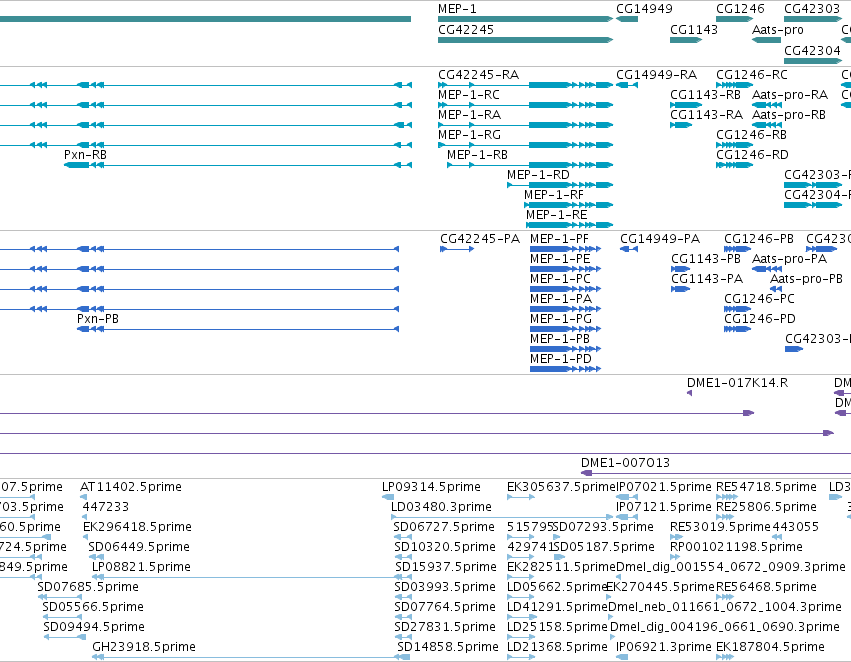Click EST EK296418.5prime
Image resolution: width=851 pixels, height=662 pixels.
pos(137,527)
